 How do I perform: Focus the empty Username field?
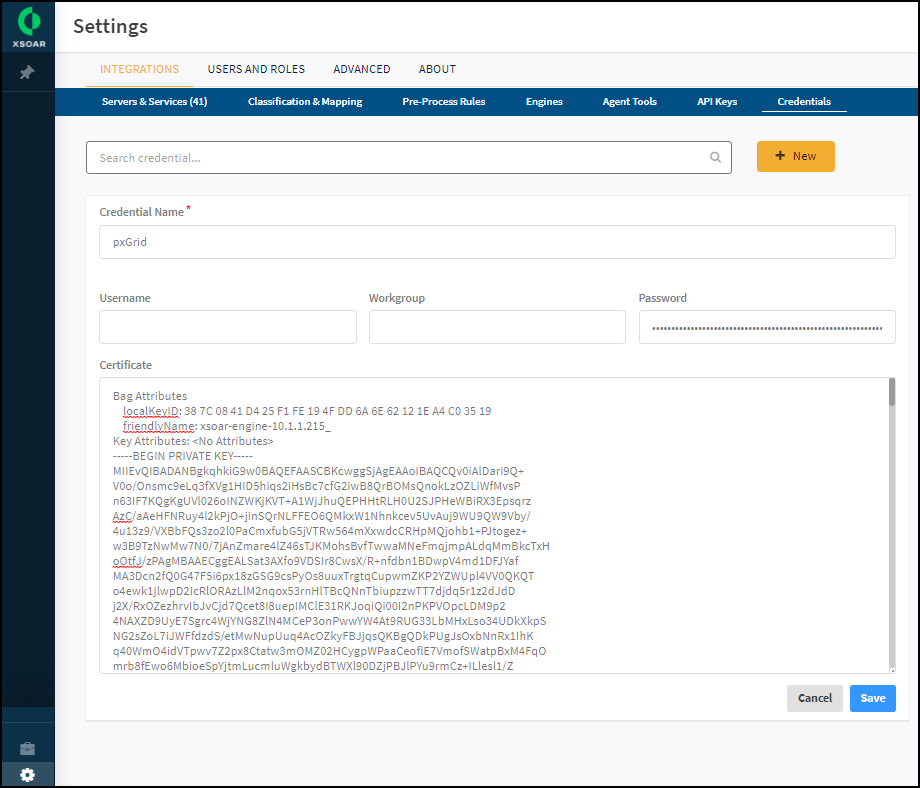(x=228, y=327)
